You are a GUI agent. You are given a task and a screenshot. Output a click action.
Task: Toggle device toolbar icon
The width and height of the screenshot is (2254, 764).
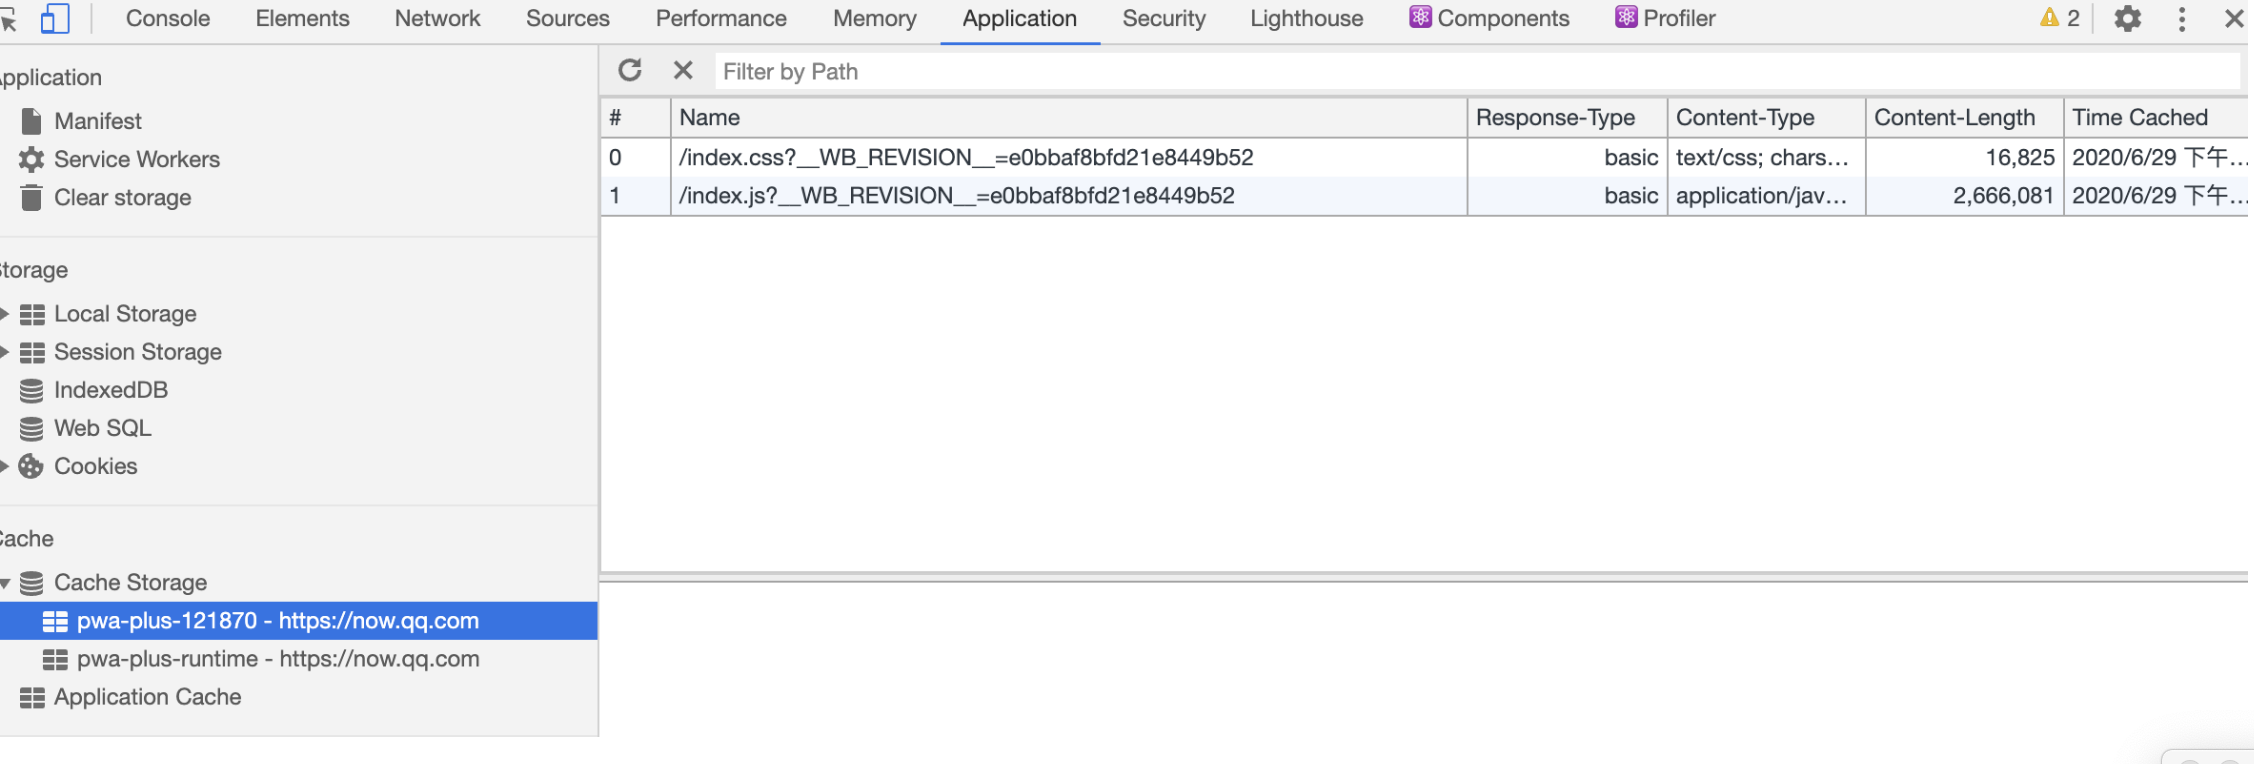tap(55, 18)
